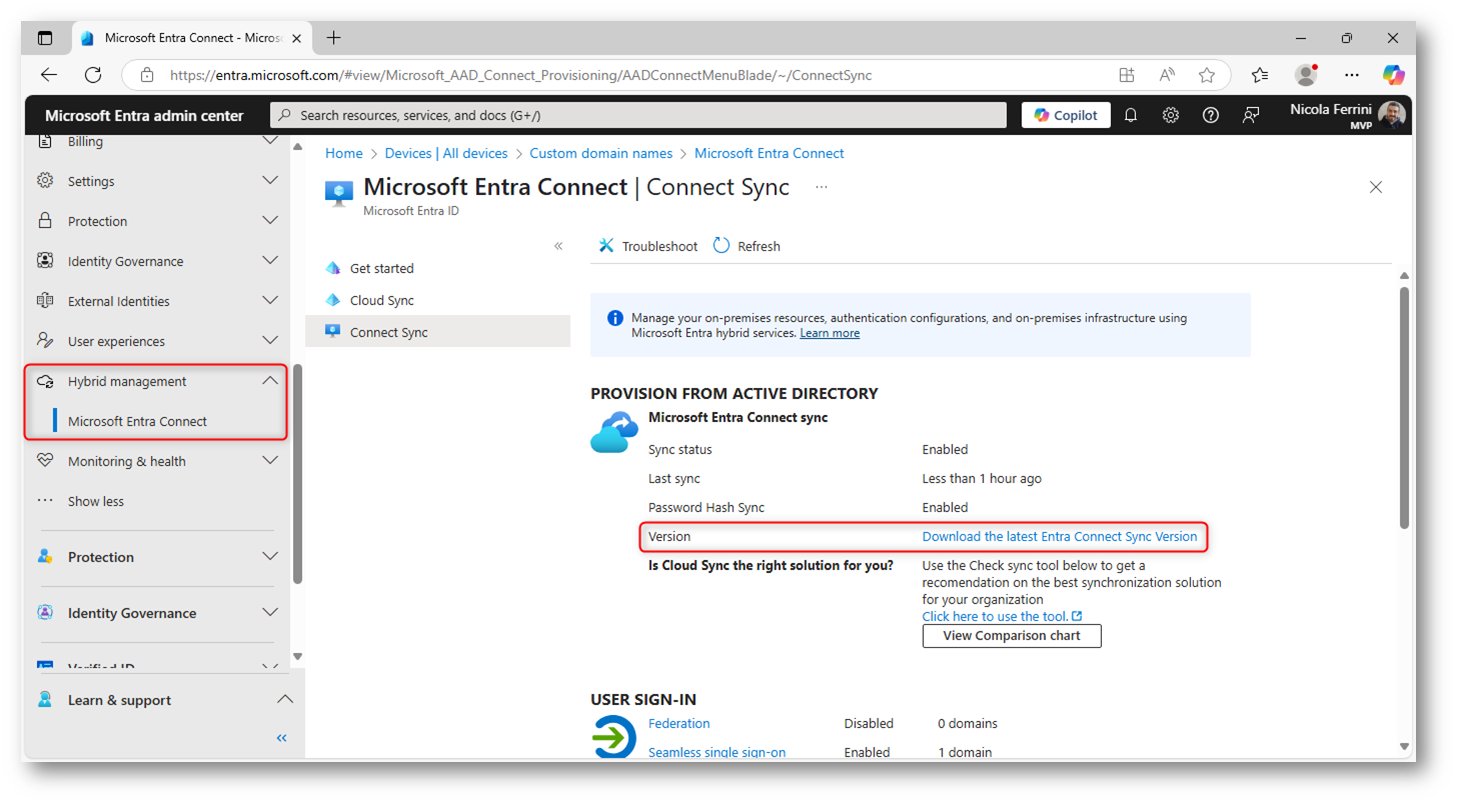Select Microsoft Entra Connect in sidebar
This screenshot has height=804, width=1458.
(x=138, y=421)
